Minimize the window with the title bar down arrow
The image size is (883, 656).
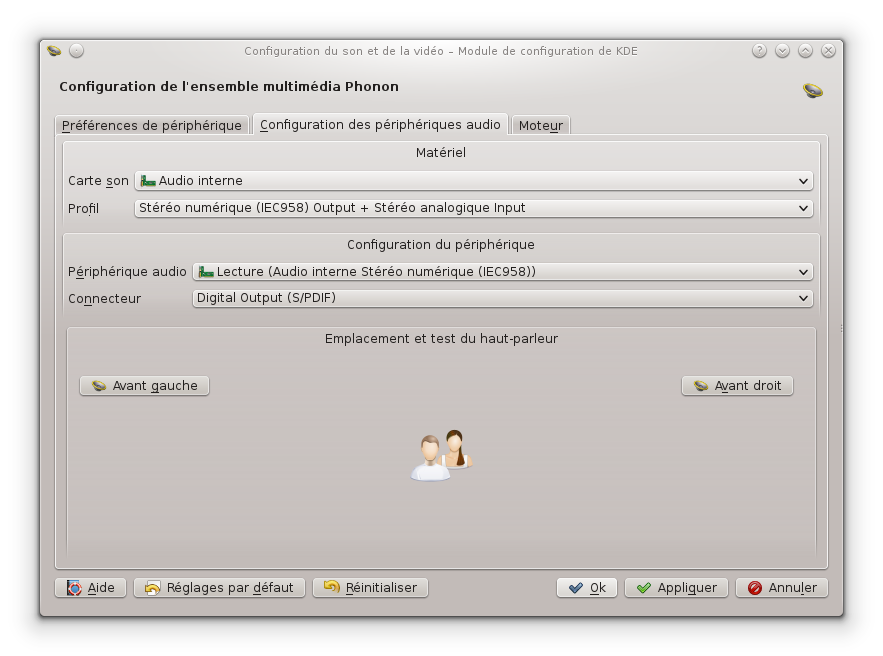782,51
